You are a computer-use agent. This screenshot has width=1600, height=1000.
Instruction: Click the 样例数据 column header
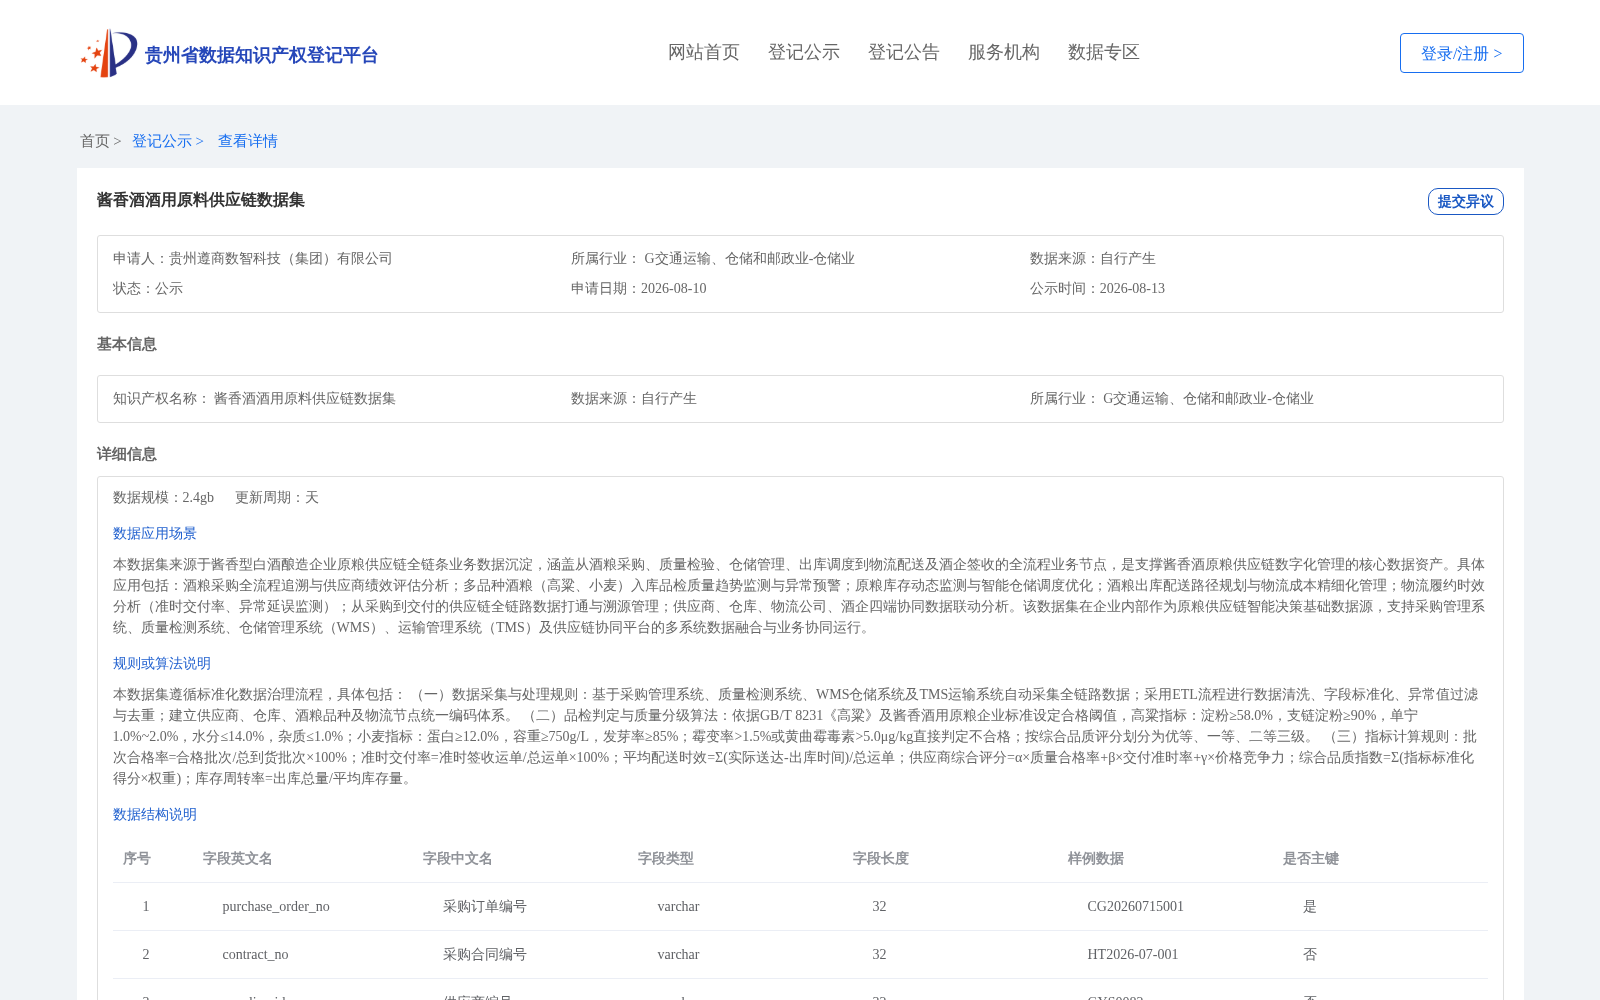coord(1096,858)
